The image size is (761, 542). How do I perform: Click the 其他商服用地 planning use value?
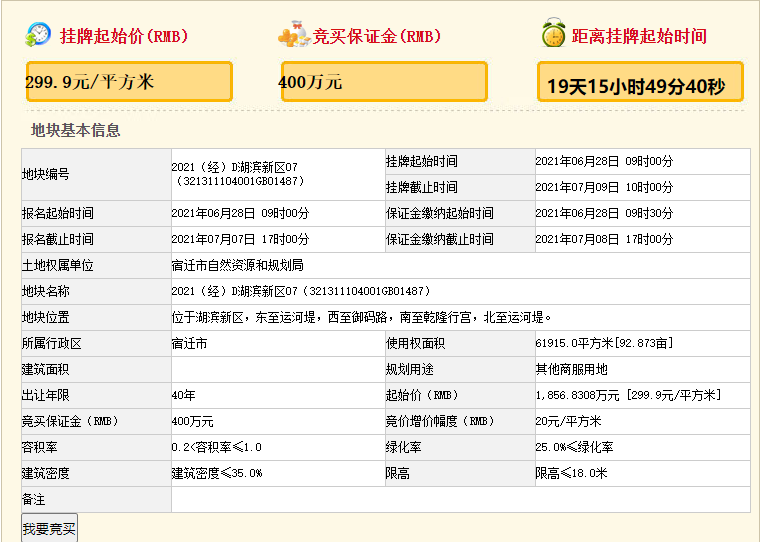(x=570, y=369)
